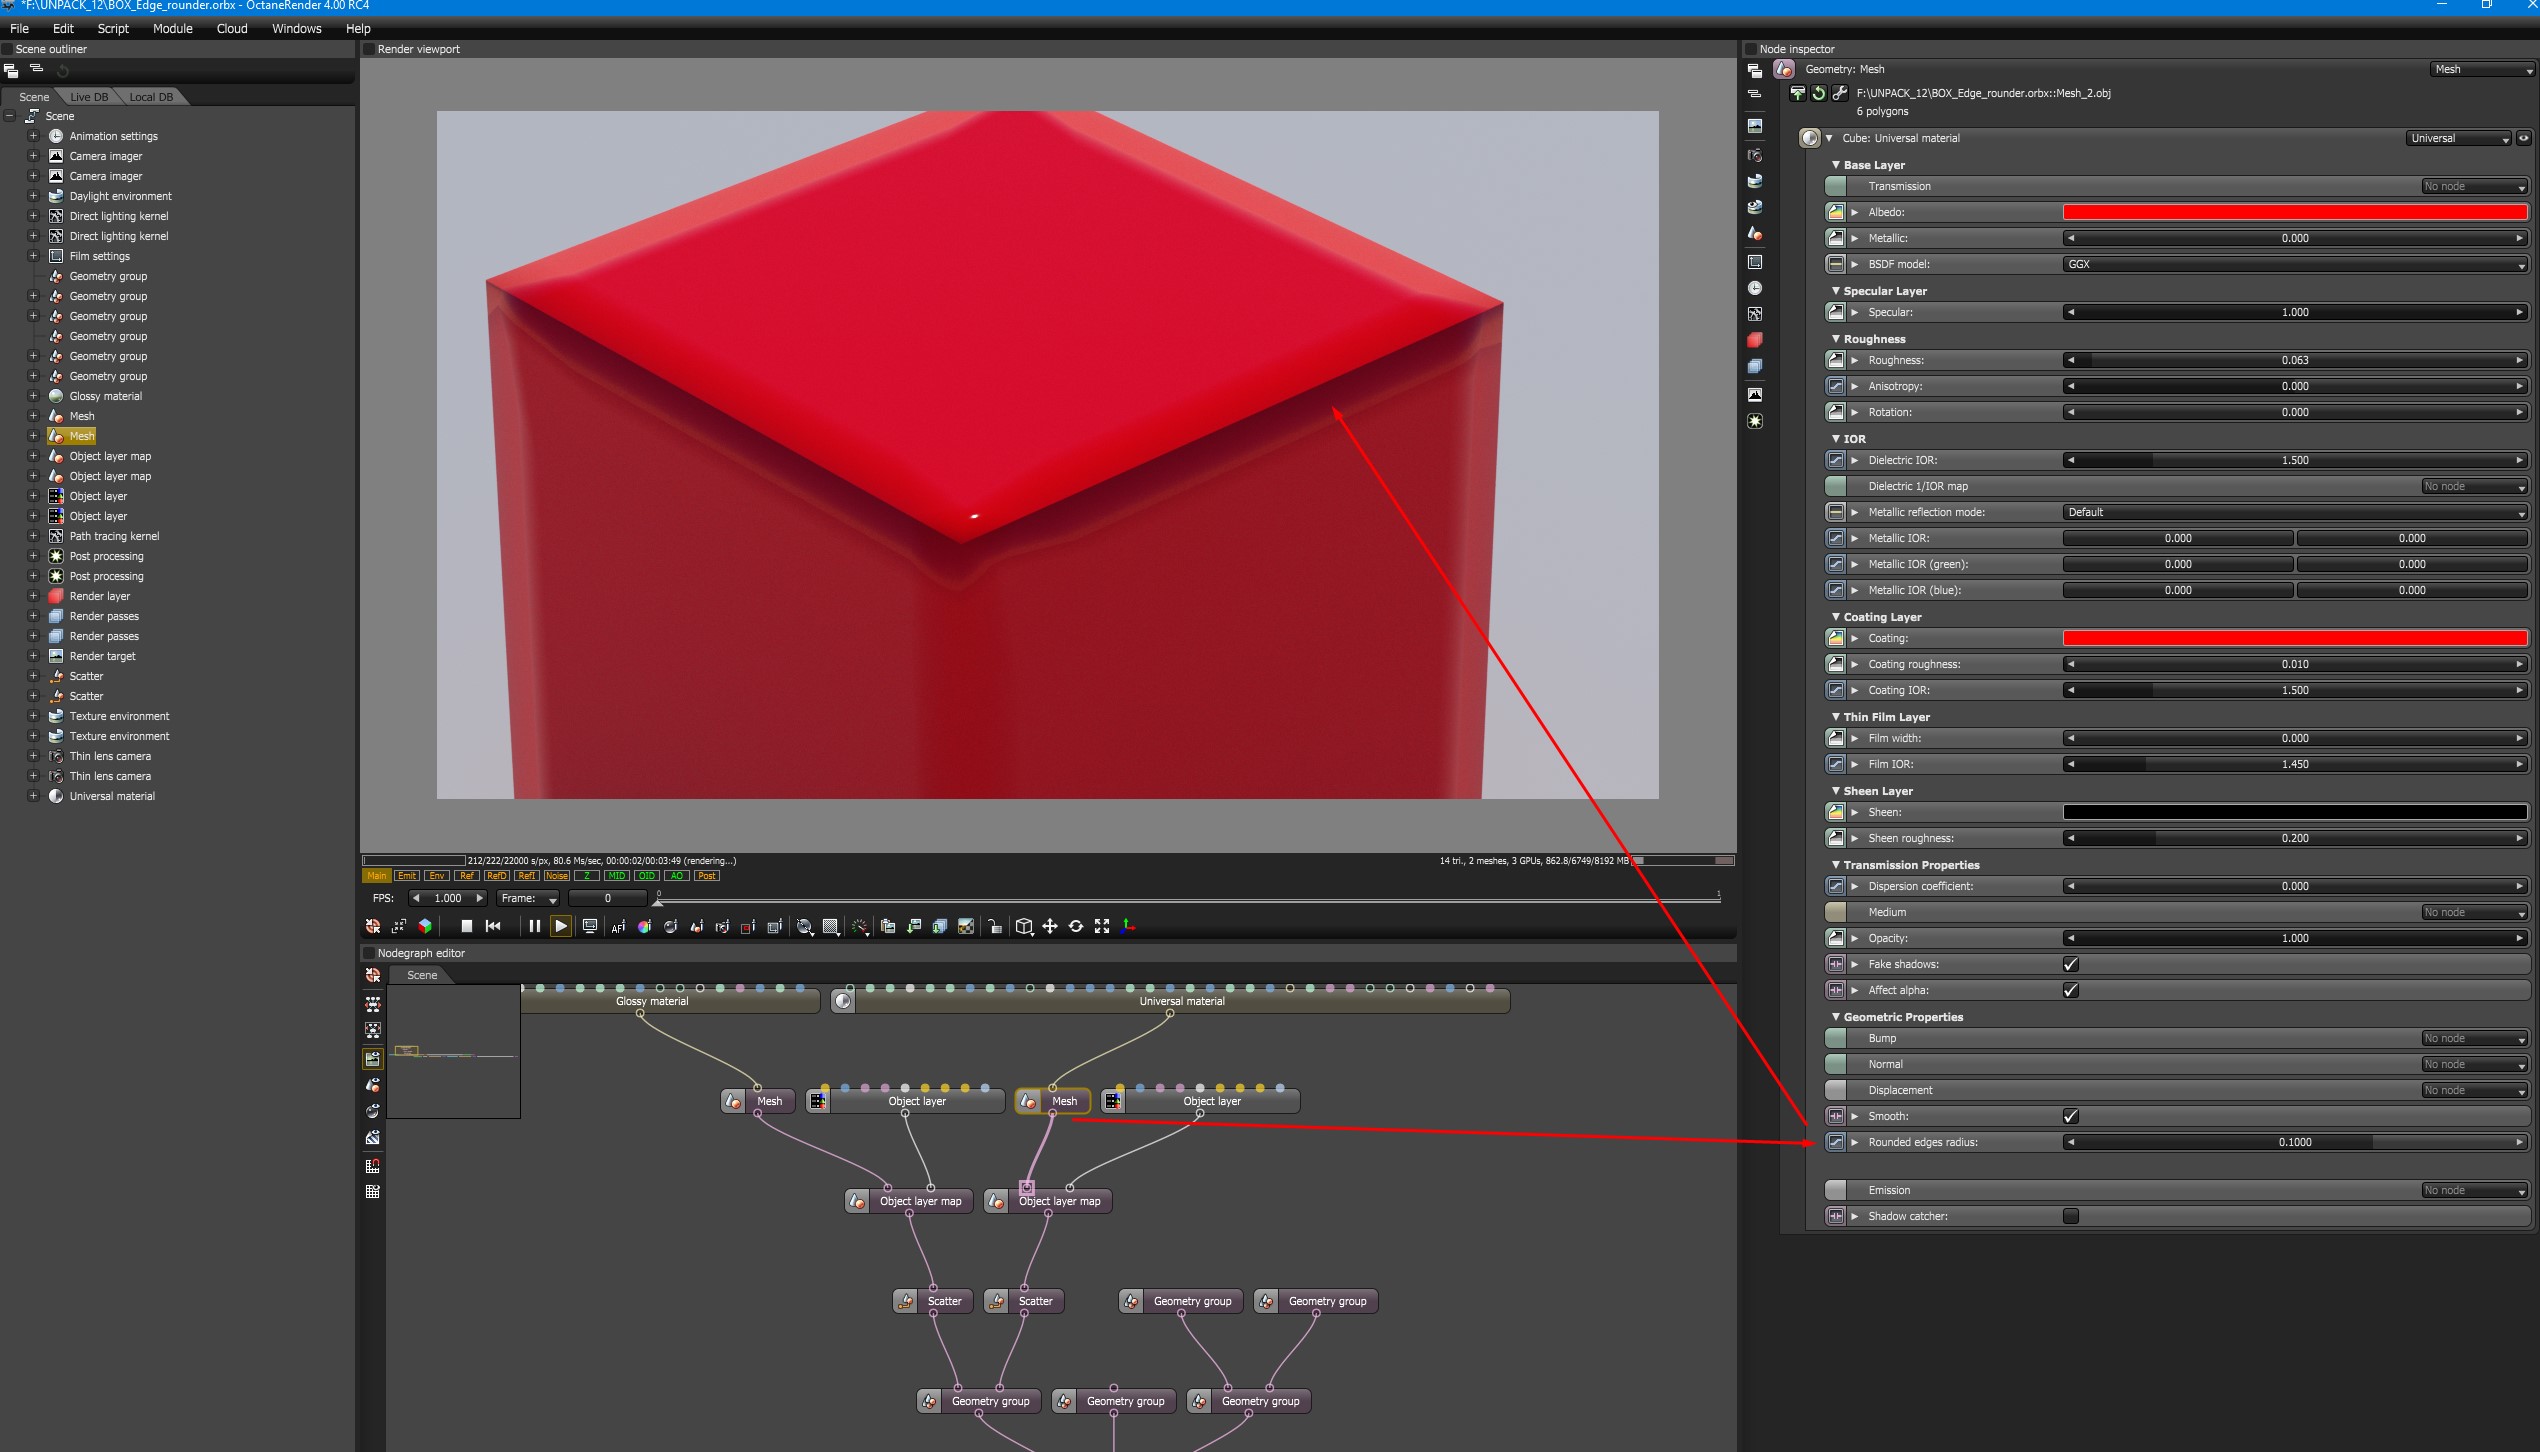Recenter view with the target icon
The width and height of the screenshot is (2540, 1452).
[x=373, y=926]
